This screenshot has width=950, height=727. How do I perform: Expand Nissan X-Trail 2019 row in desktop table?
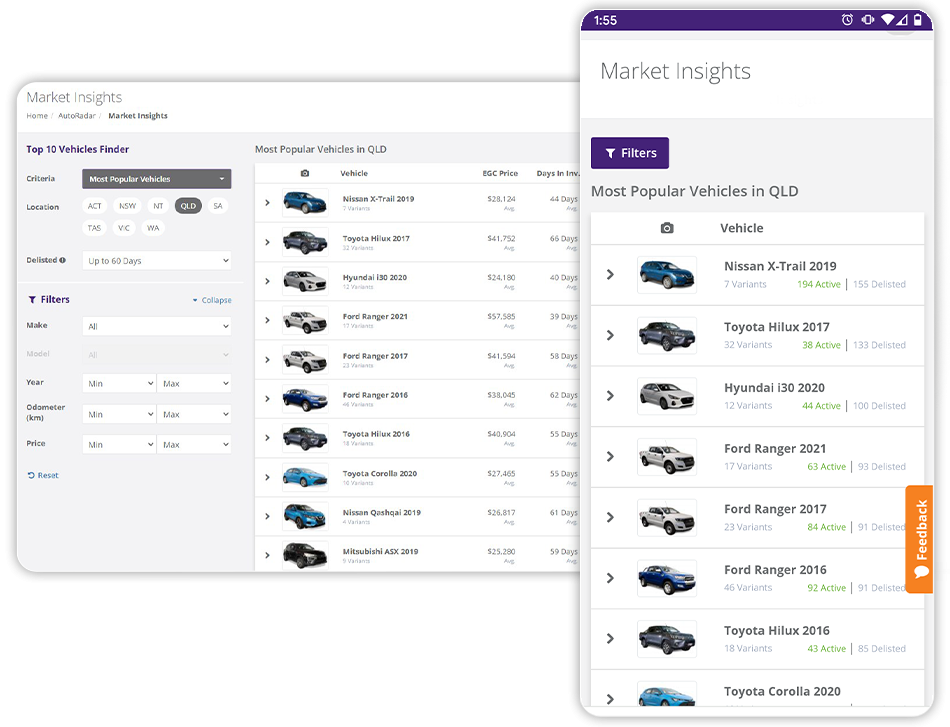pyautogui.click(x=267, y=203)
